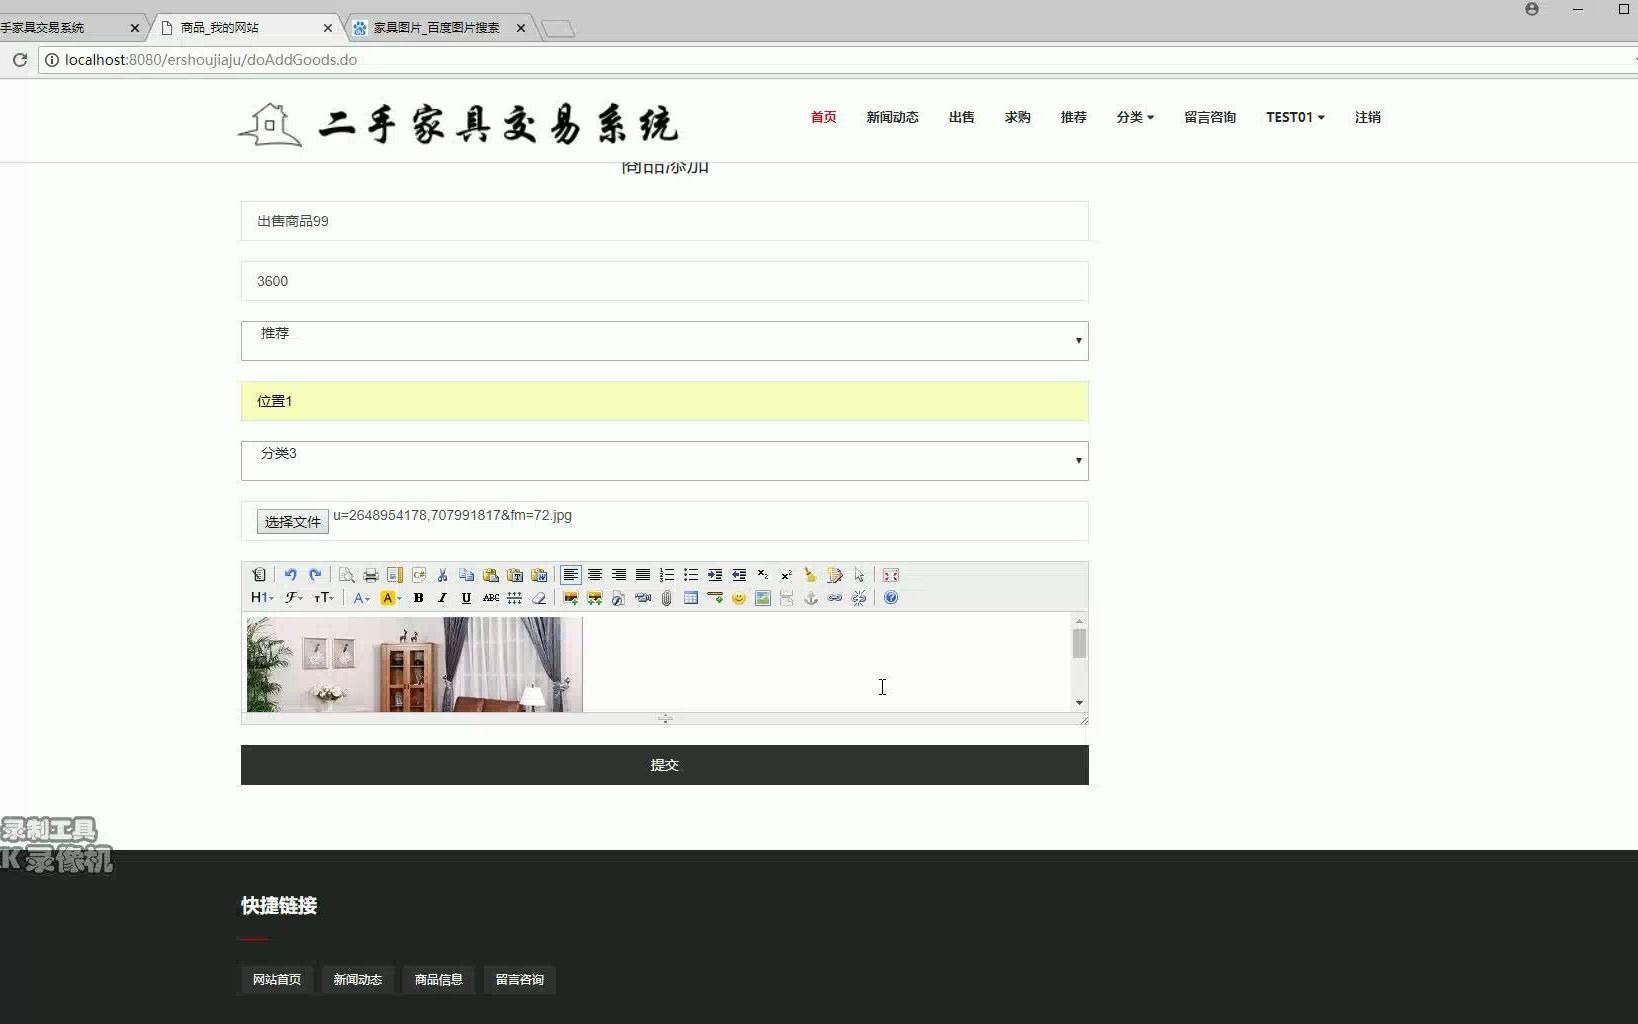Screen dimensions: 1638x1024
Task: Click the redo arrow in editor toolbar
Action: 315,575
